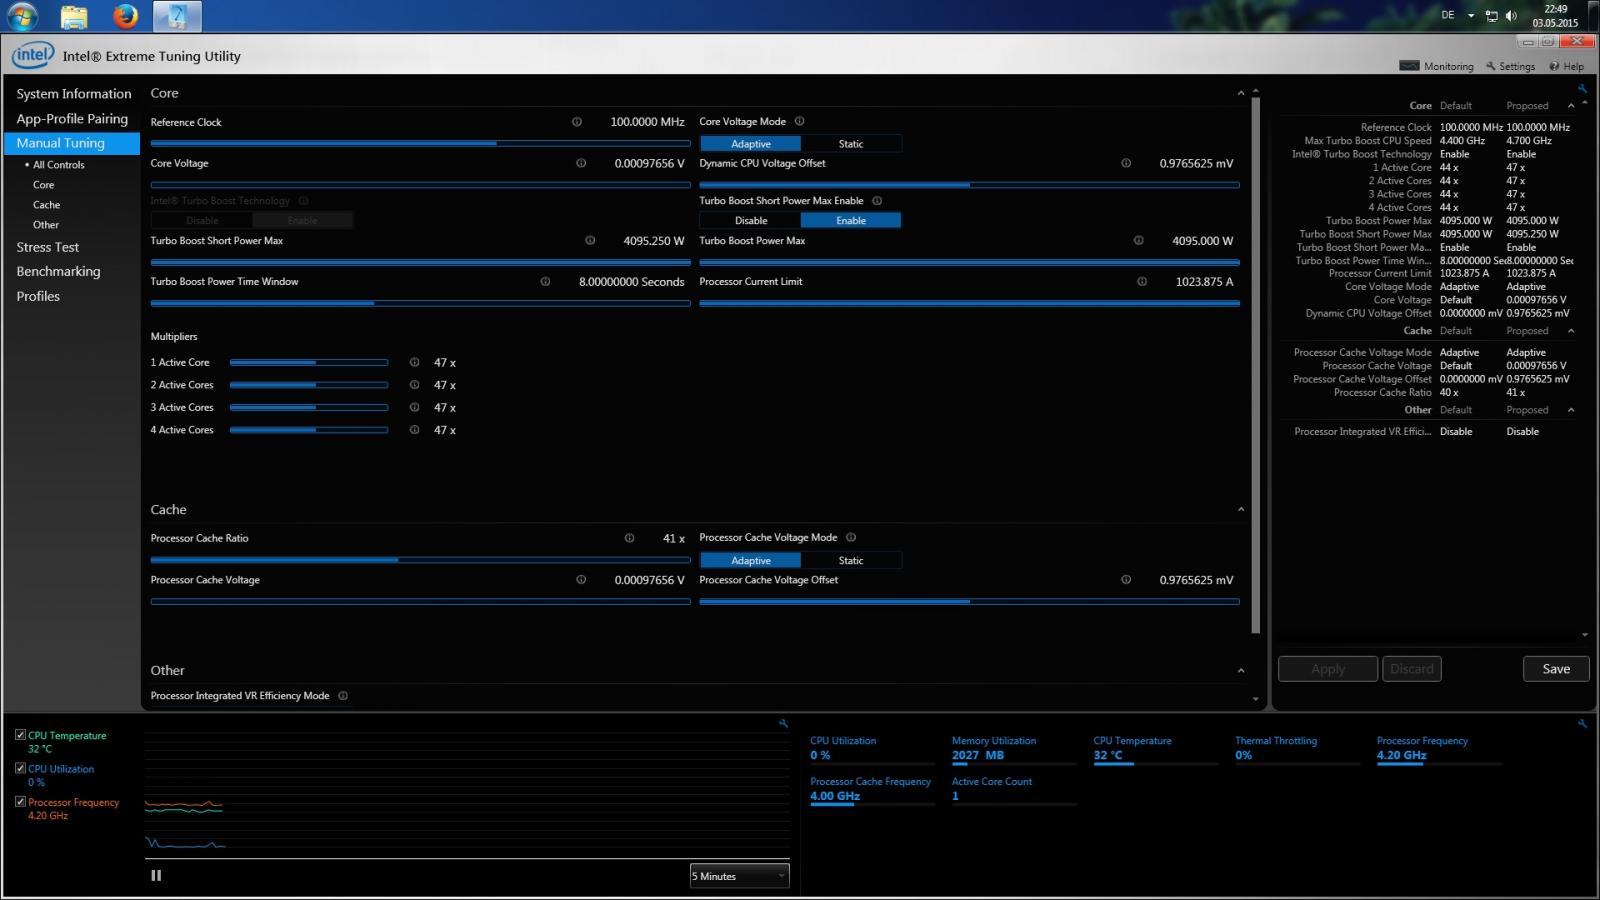
Task: Open Windows Explorer from the taskbar
Action: pyautogui.click(x=73, y=16)
